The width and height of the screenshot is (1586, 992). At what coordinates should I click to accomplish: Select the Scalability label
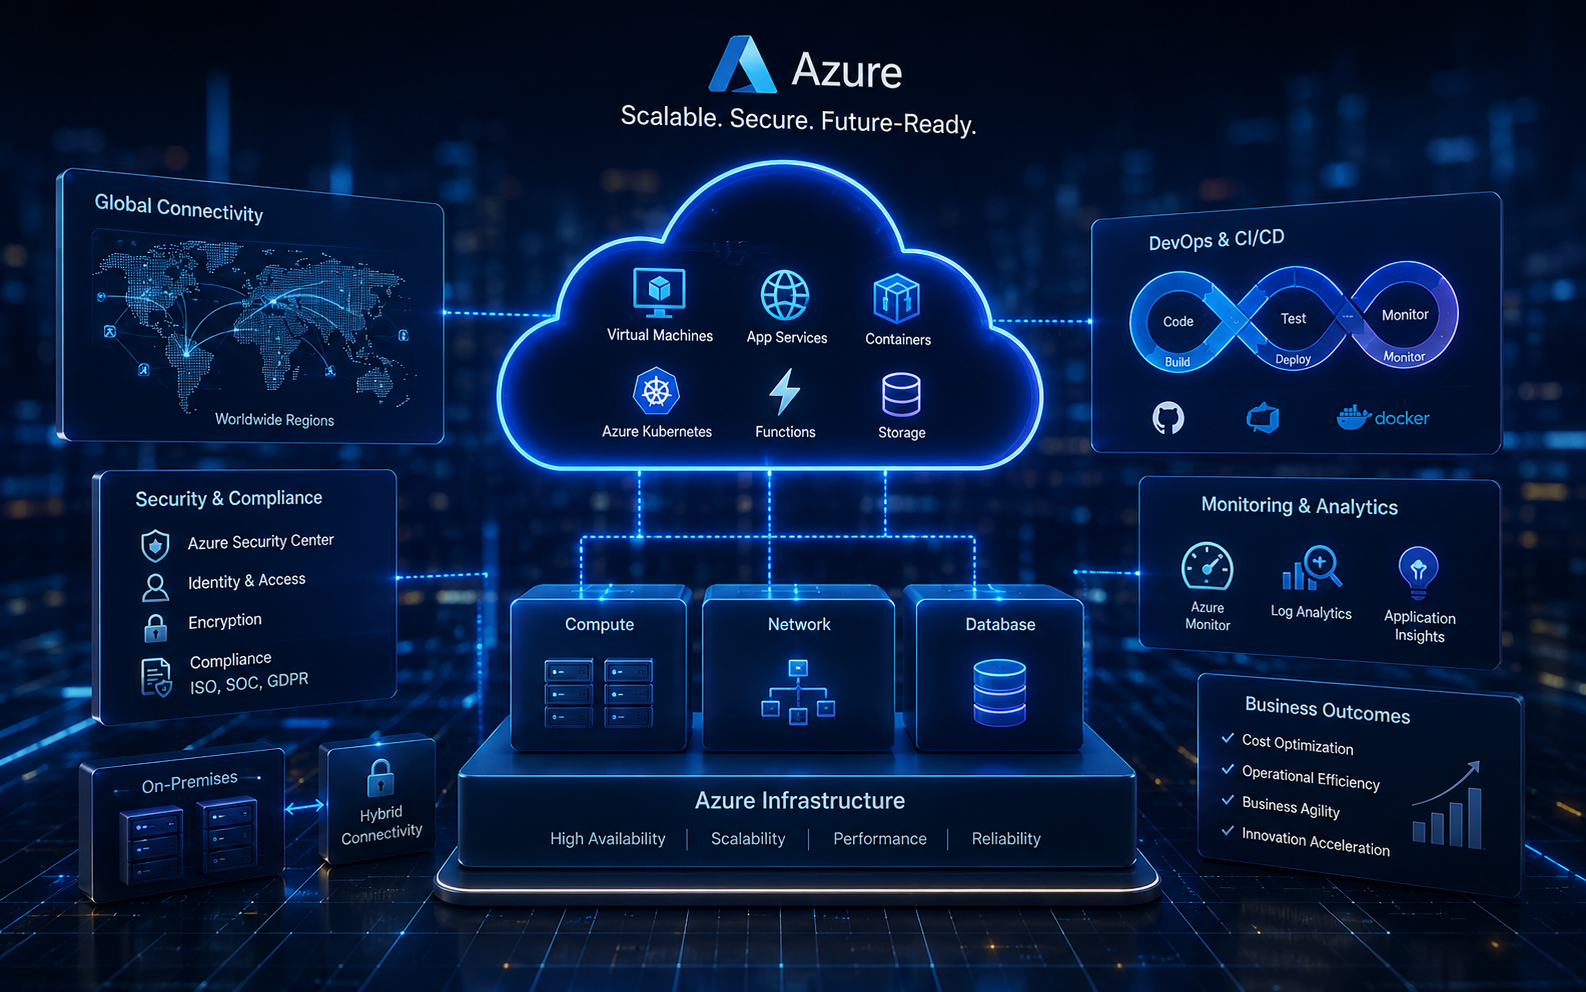[748, 839]
